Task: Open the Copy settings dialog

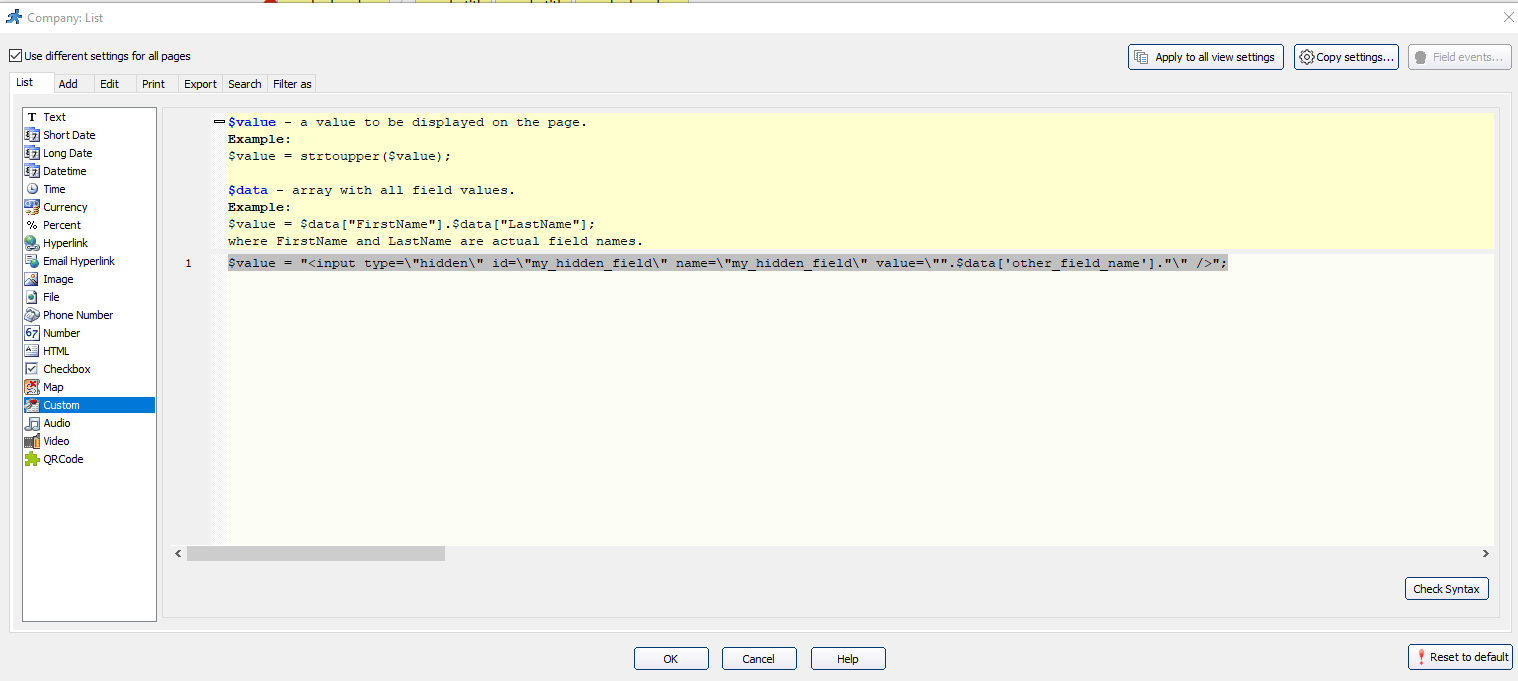Action: pyautogui.click(x=1346, y=57)
